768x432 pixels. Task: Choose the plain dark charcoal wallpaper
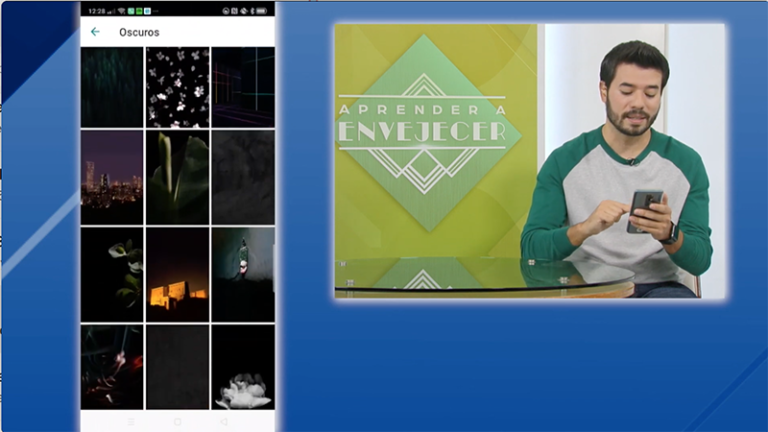(x=177, y=367)
